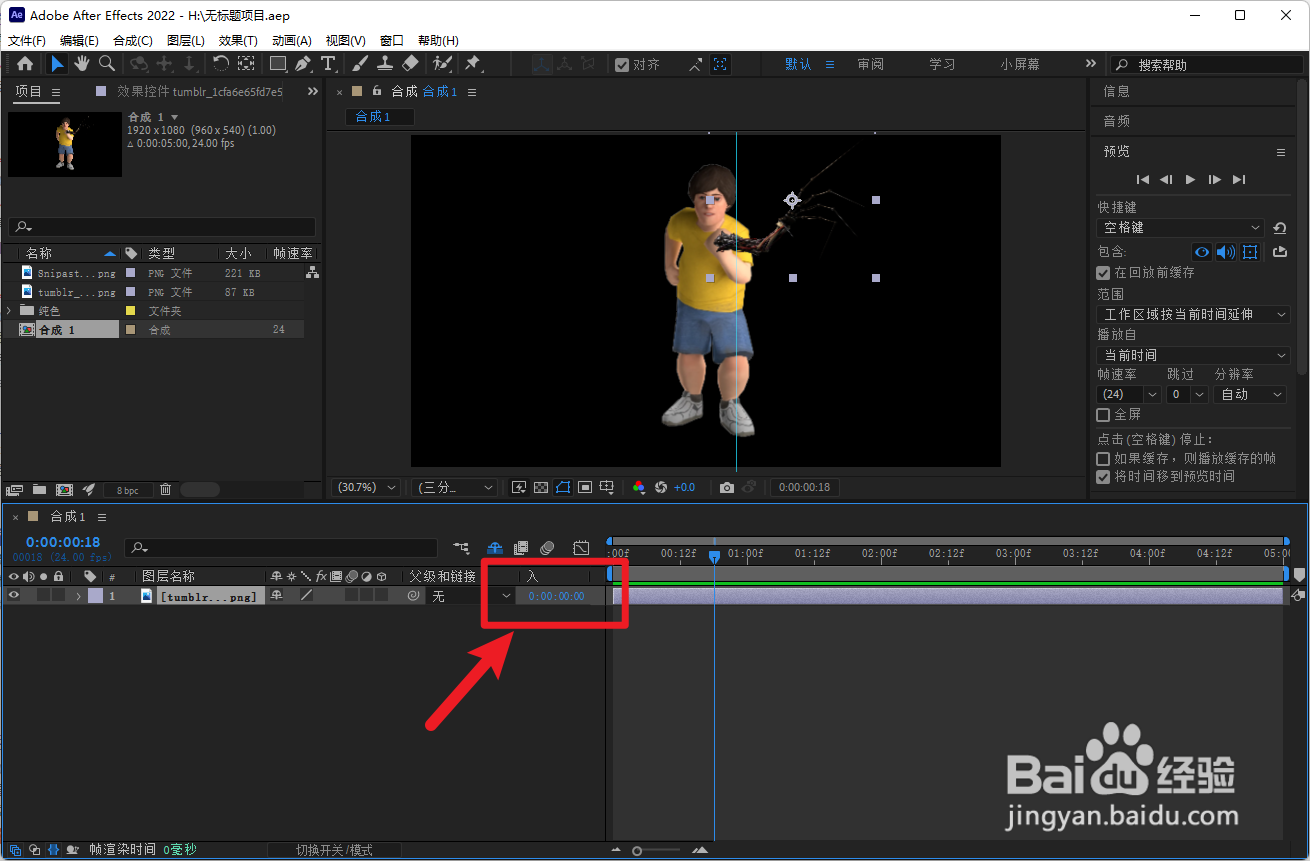
Task: Open the graph editor icon in timeline
Action: coord(582,548)
